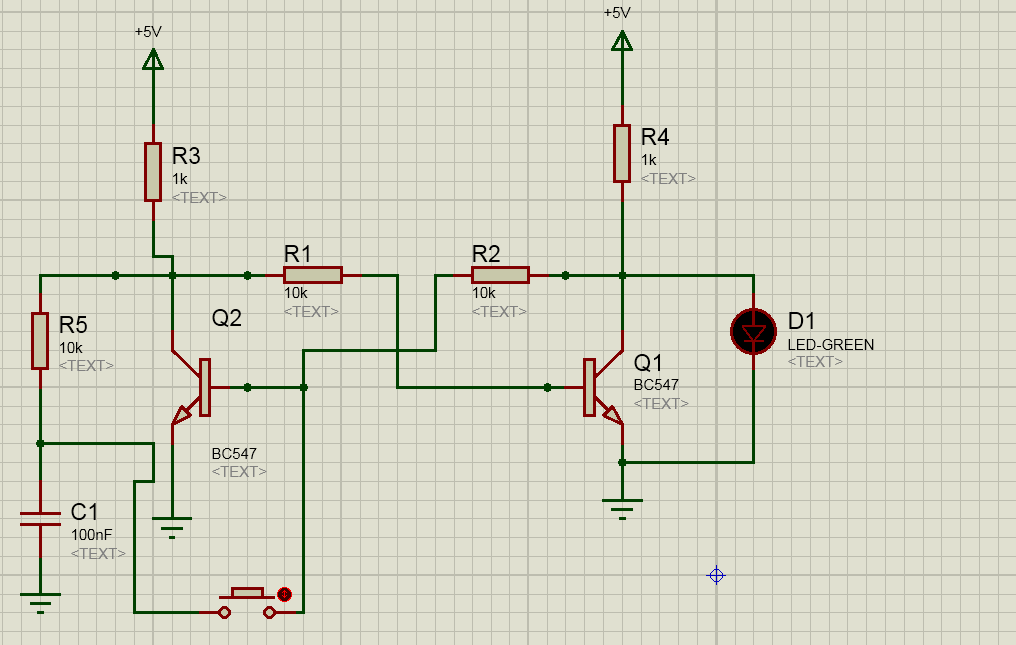The image size is (1016, 645).
Task: Select +5V power terminal above R4
Action: (622, 41)
